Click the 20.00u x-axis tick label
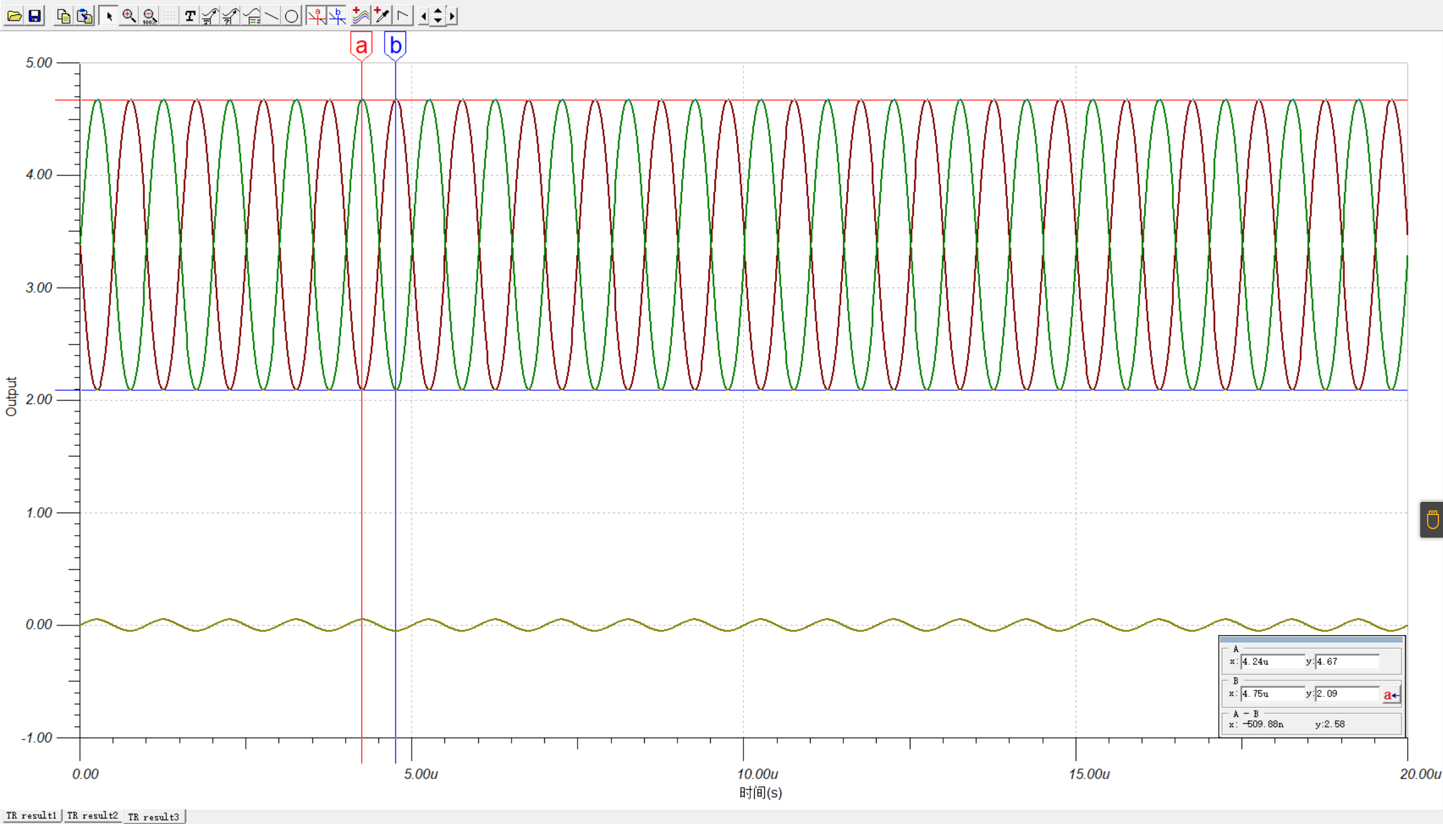This screenshot has width=1443, height=824. coord(1420,774)
